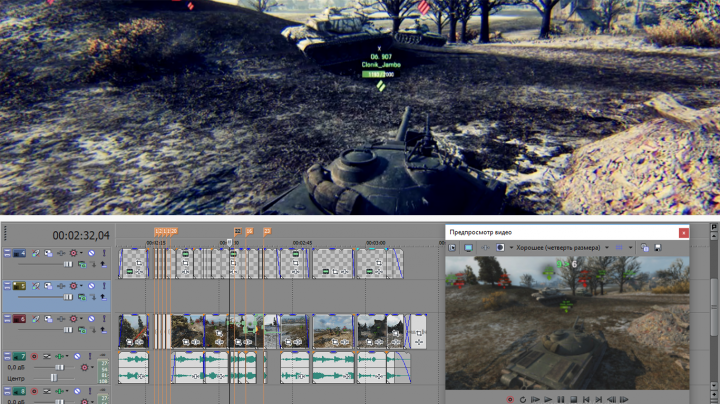Solo video track 5
The height and width of the screenshot is (404, 720).
click(x=104, y=286)
